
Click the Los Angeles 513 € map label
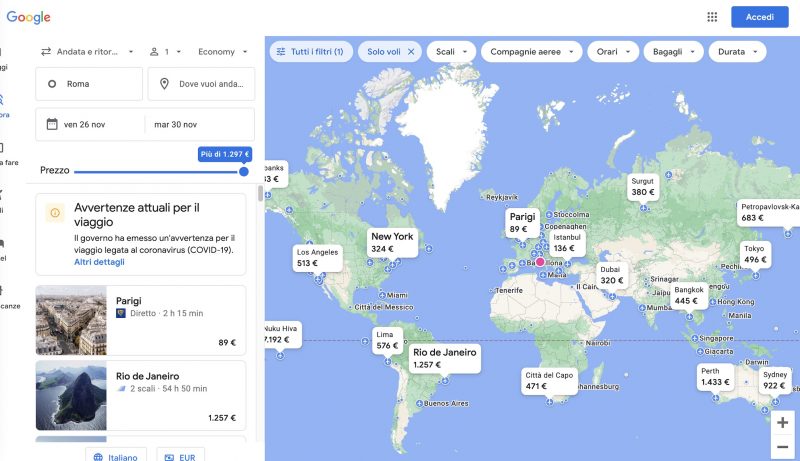click(317, 257)
